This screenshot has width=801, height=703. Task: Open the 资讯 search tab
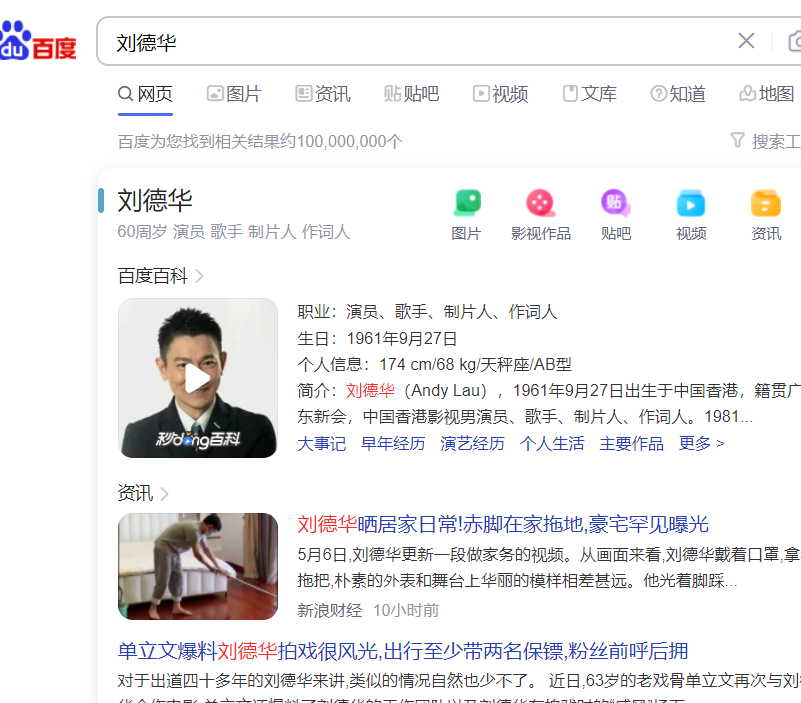(x=323, y=94)
